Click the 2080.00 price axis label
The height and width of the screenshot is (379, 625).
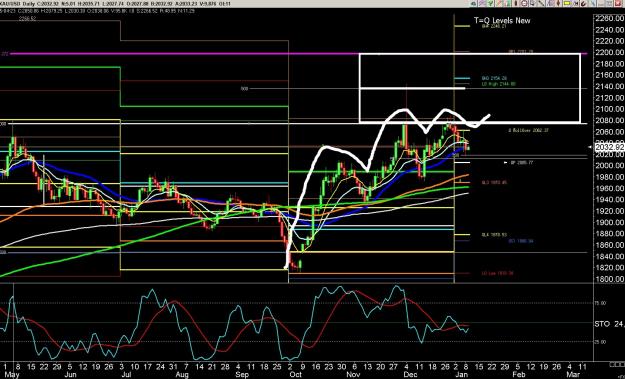609,120
